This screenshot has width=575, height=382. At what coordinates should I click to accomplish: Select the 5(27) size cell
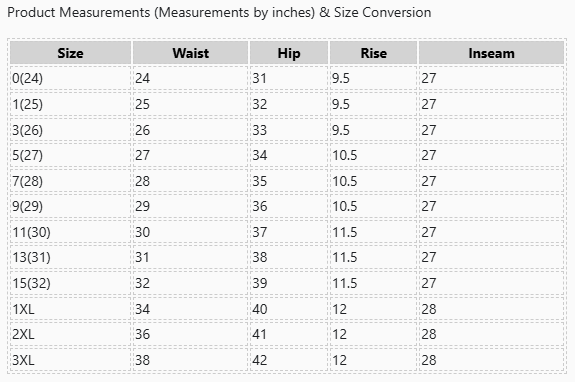pyautogui.click(x=70, y=155)
